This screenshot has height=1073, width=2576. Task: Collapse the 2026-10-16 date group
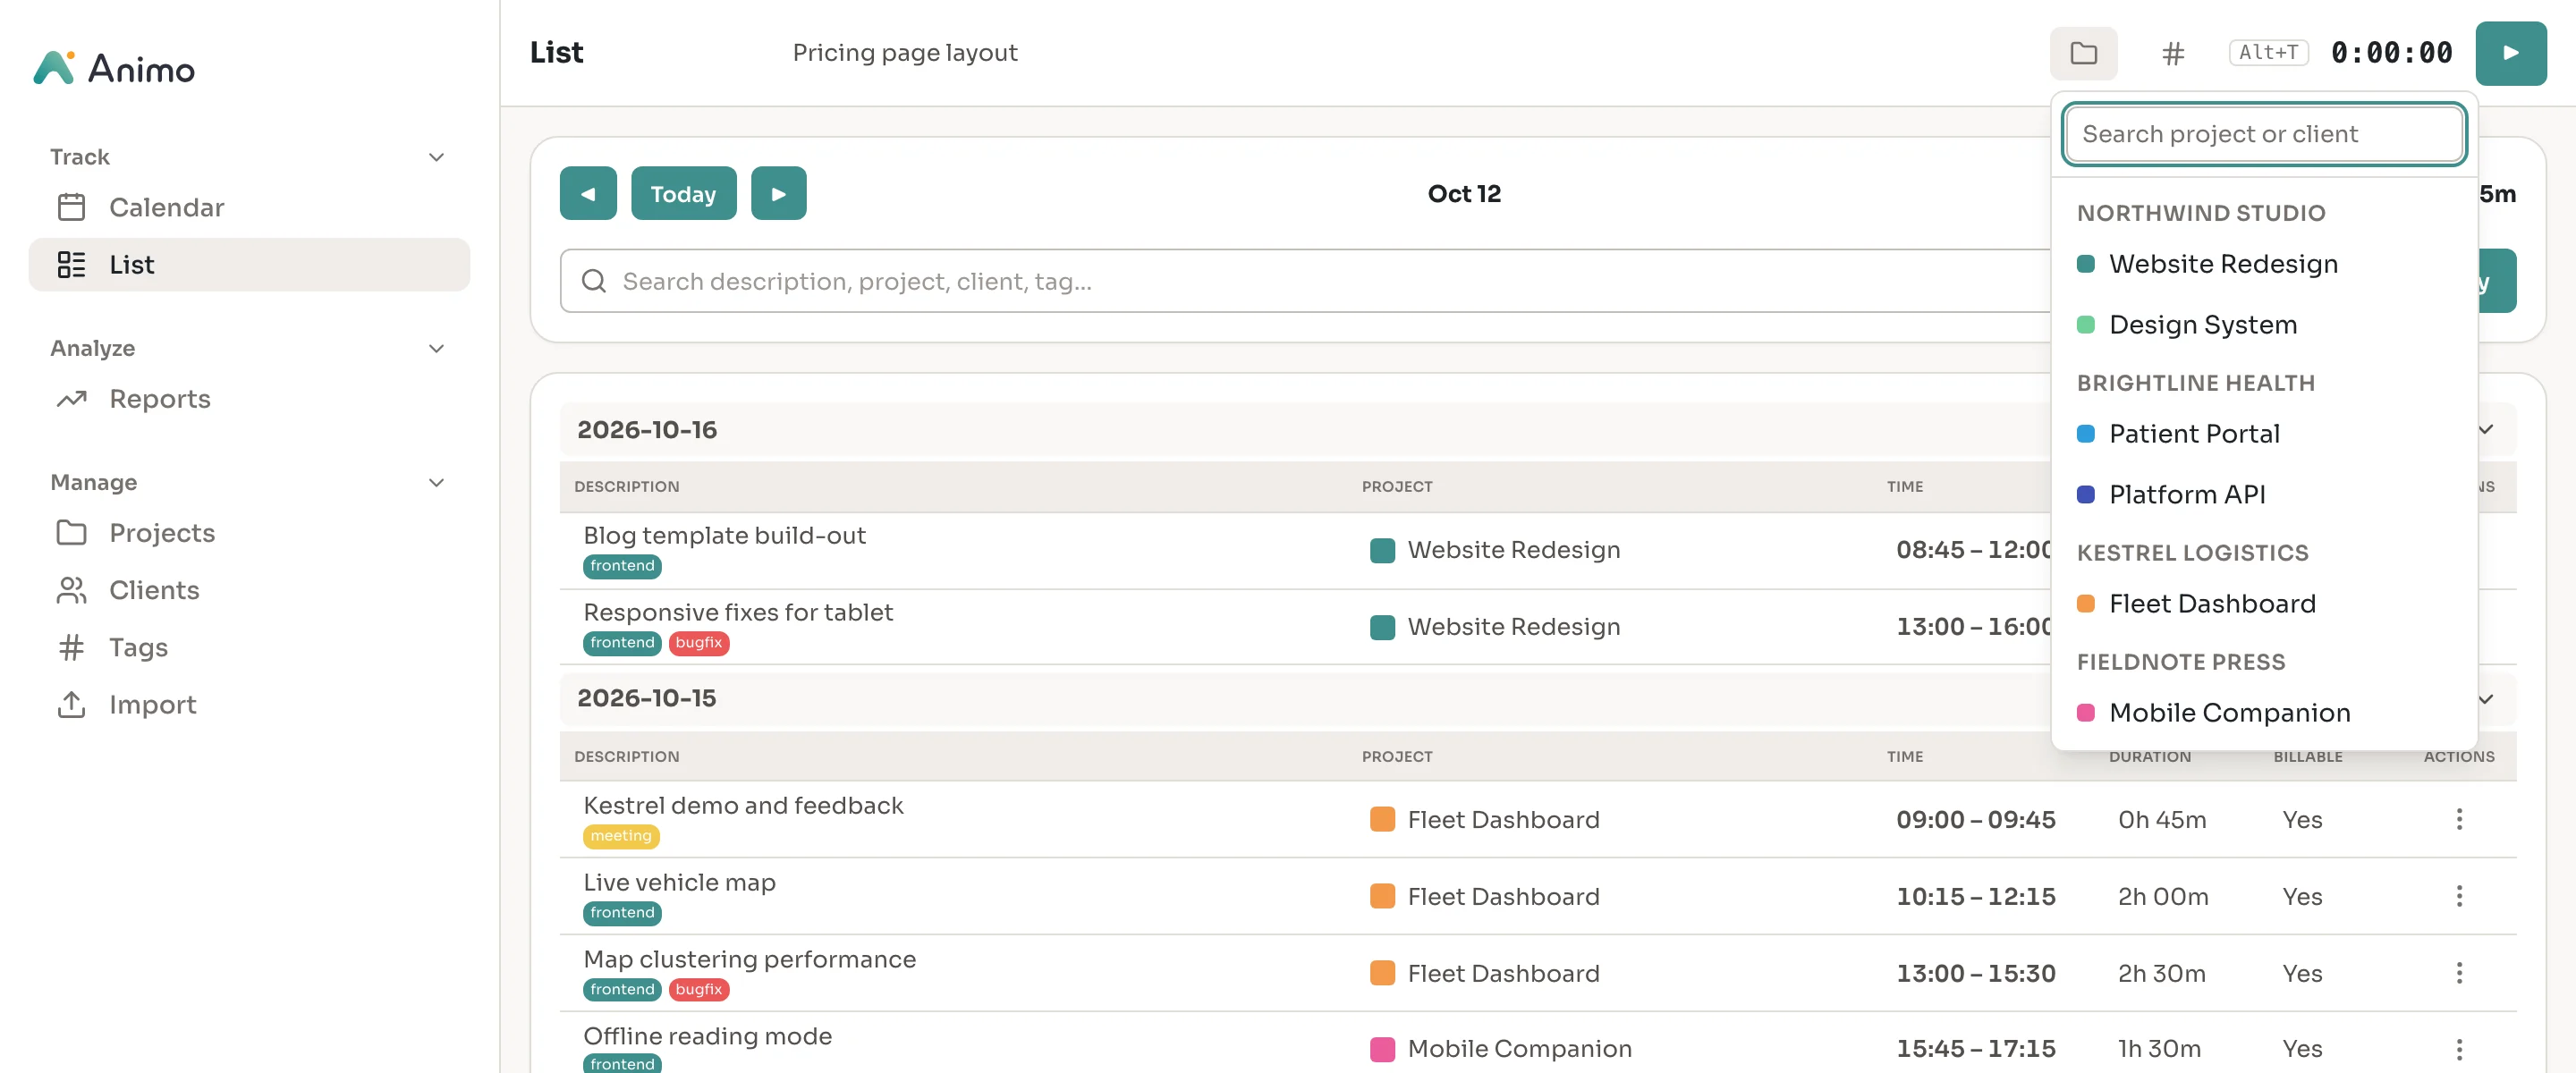[2486, 429]
